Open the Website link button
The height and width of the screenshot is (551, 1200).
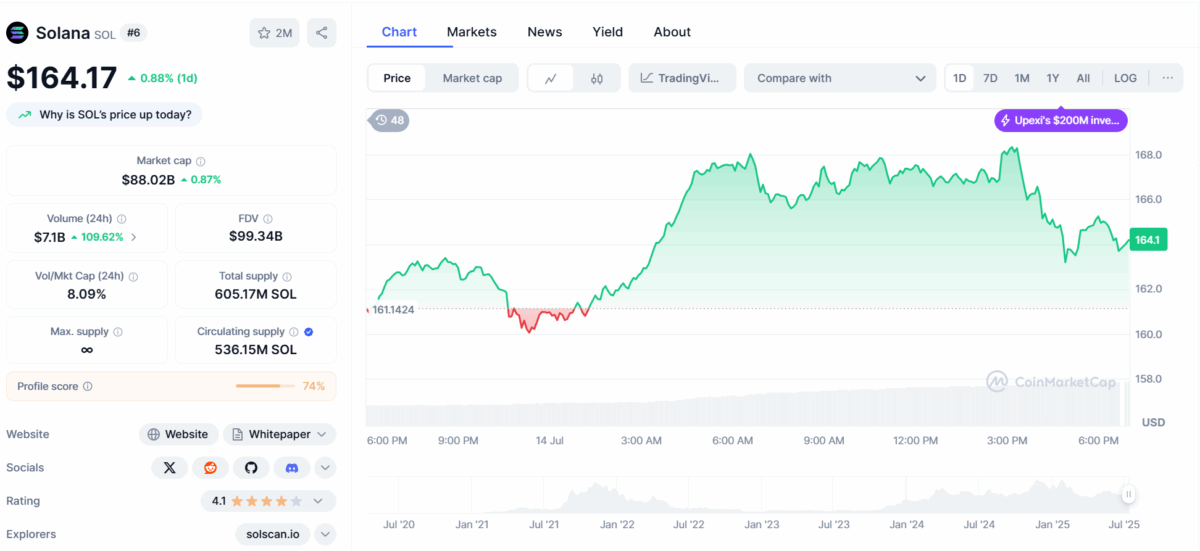coord(178,434)
